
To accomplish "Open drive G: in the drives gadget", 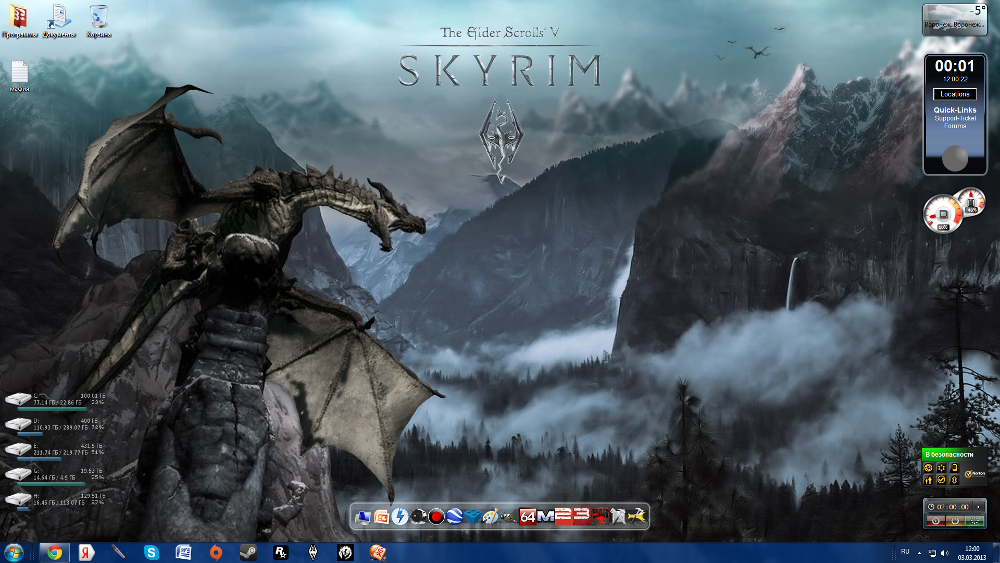I will (18, 474).
